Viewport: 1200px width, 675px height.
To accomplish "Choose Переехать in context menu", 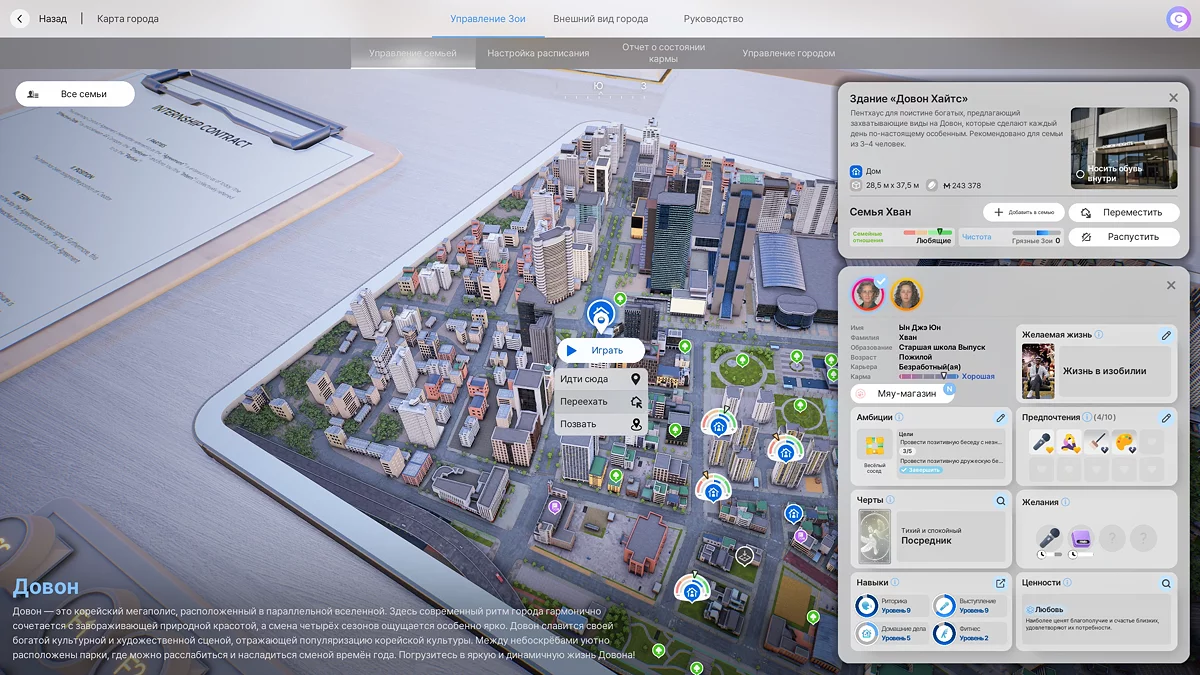I will coord(600,402).
